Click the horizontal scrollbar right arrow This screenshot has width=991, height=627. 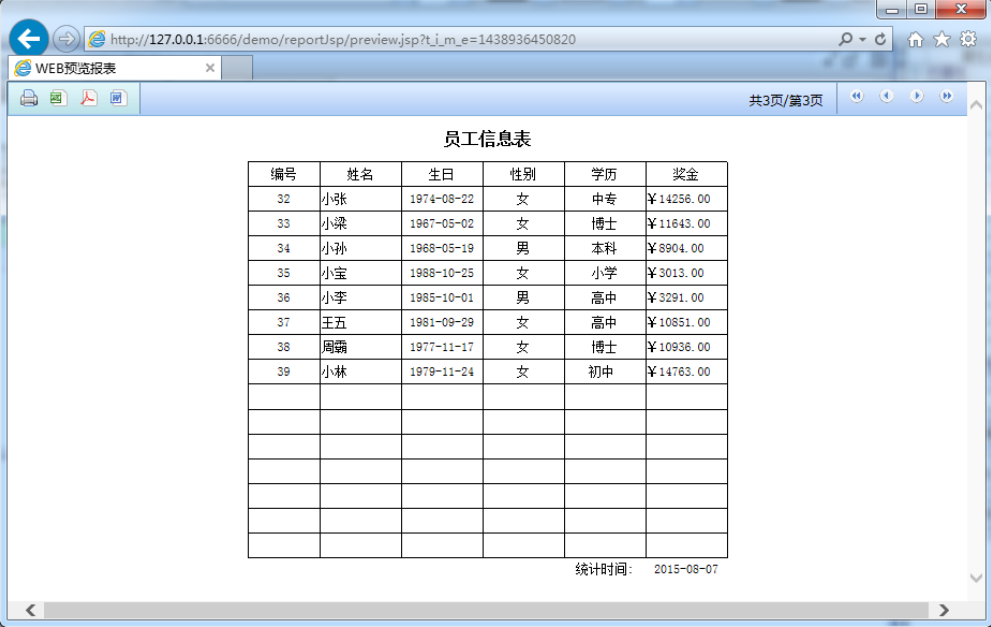(944, 610)
